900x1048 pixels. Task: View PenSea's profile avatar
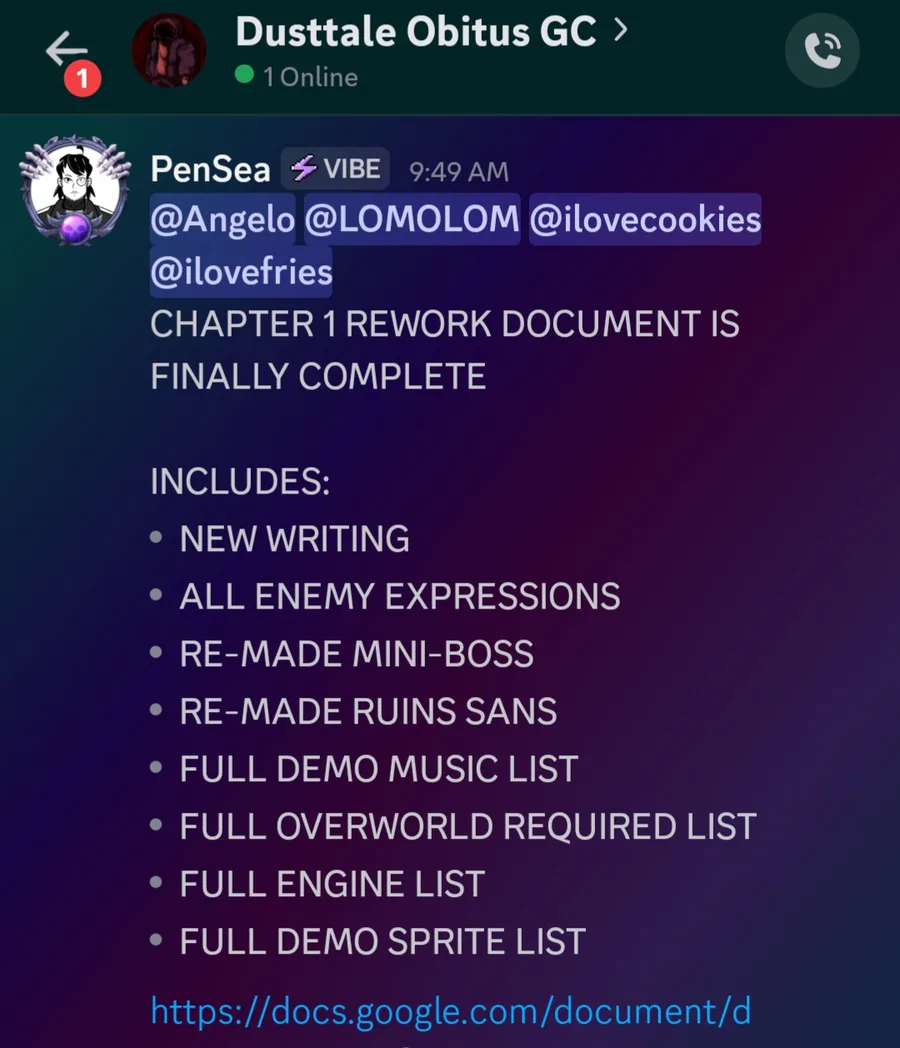[x=75, y=190]
